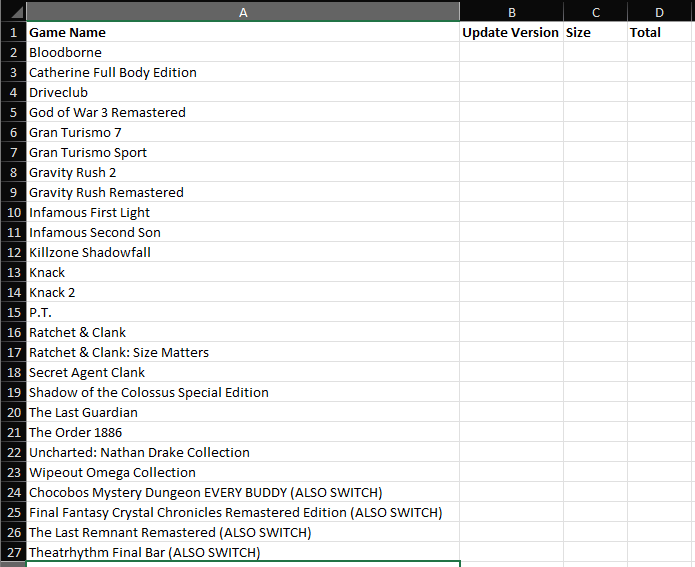Viewport: 695px width, 567px height.
Task: Select the Killzone Shadowfall cell
Action: [243, 252]
